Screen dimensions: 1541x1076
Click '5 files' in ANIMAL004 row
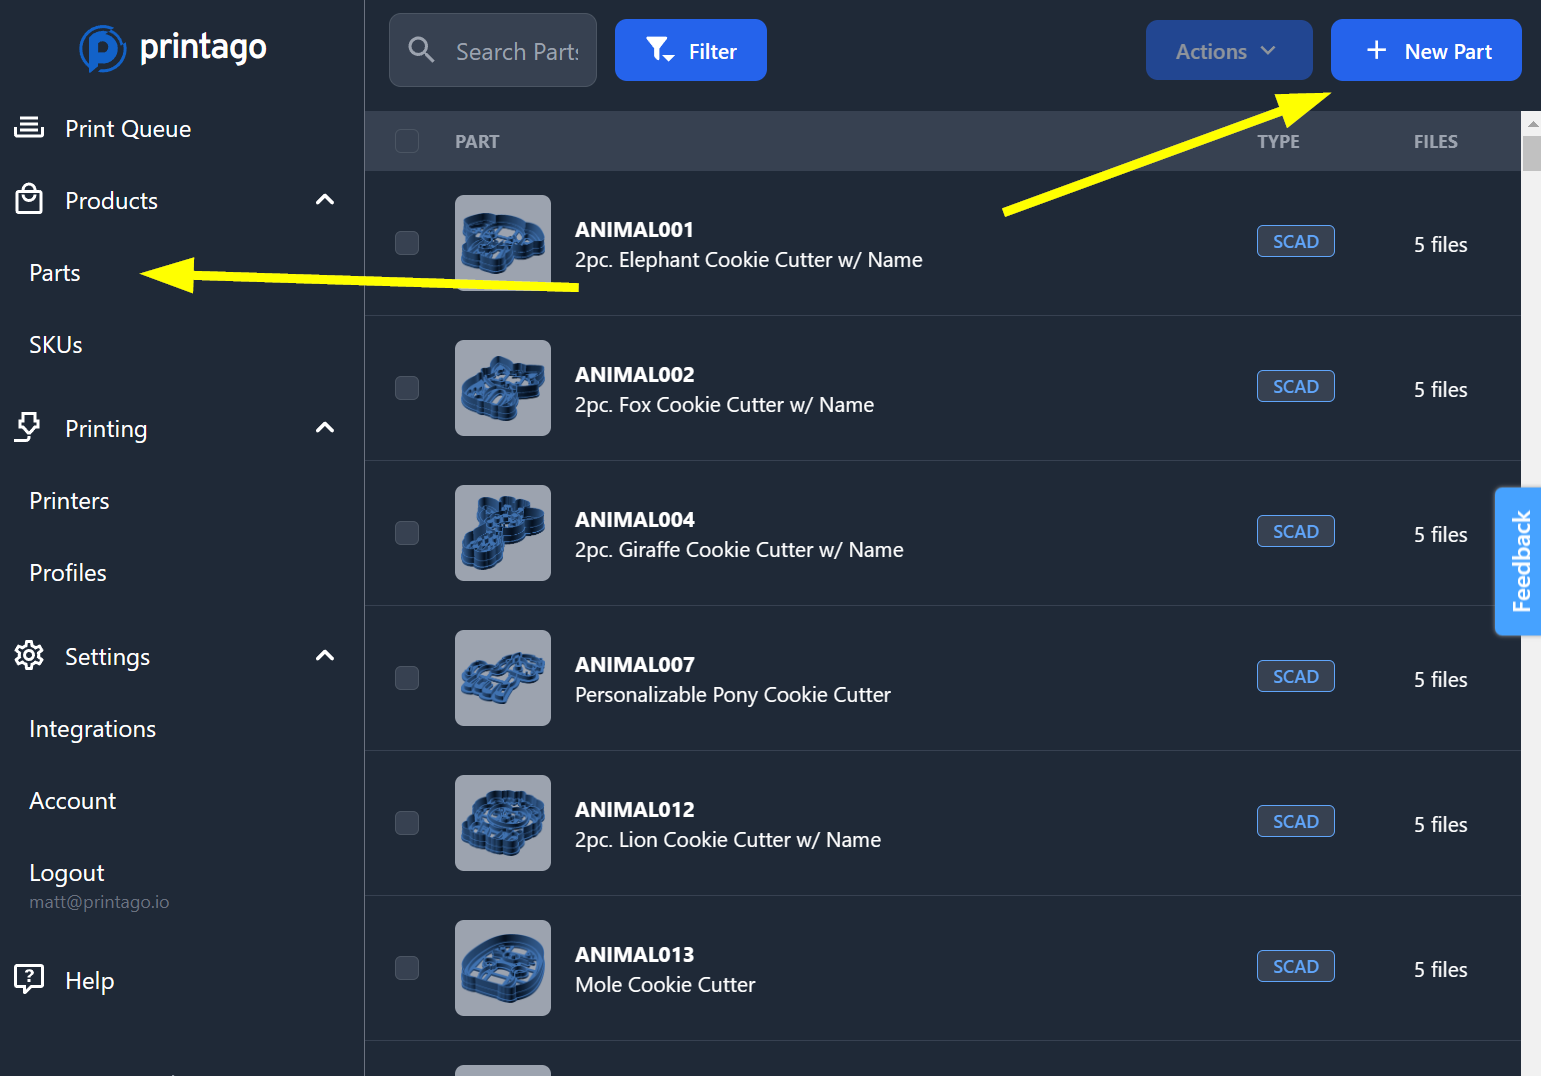pyautogui.click(x=1440, y=535)
